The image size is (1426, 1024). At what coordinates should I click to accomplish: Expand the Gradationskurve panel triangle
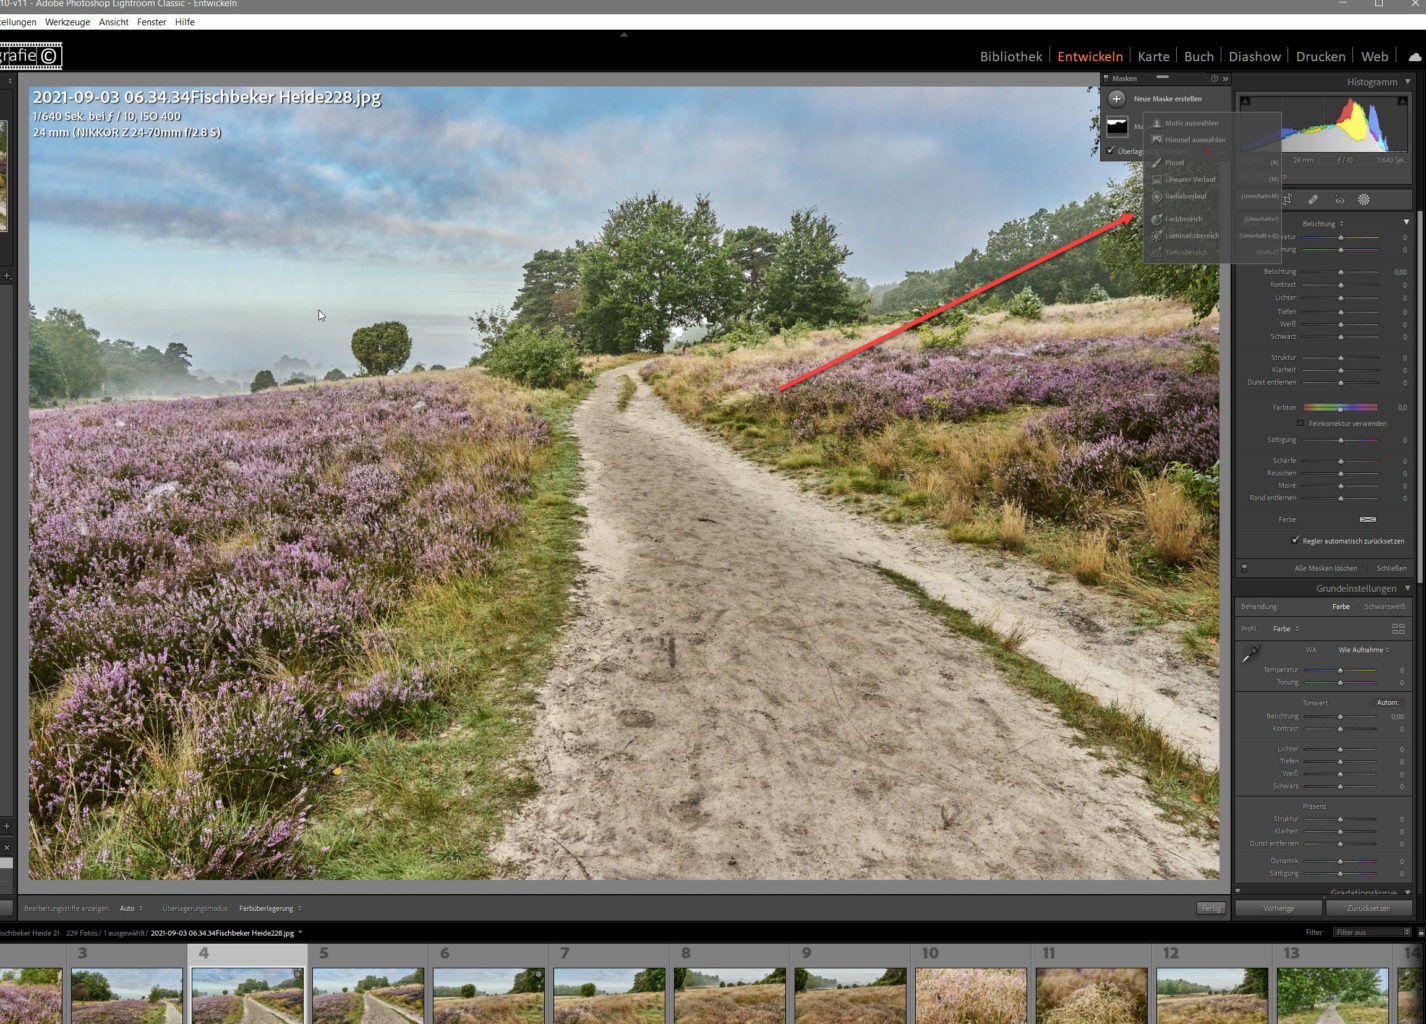coord(1408,892)
